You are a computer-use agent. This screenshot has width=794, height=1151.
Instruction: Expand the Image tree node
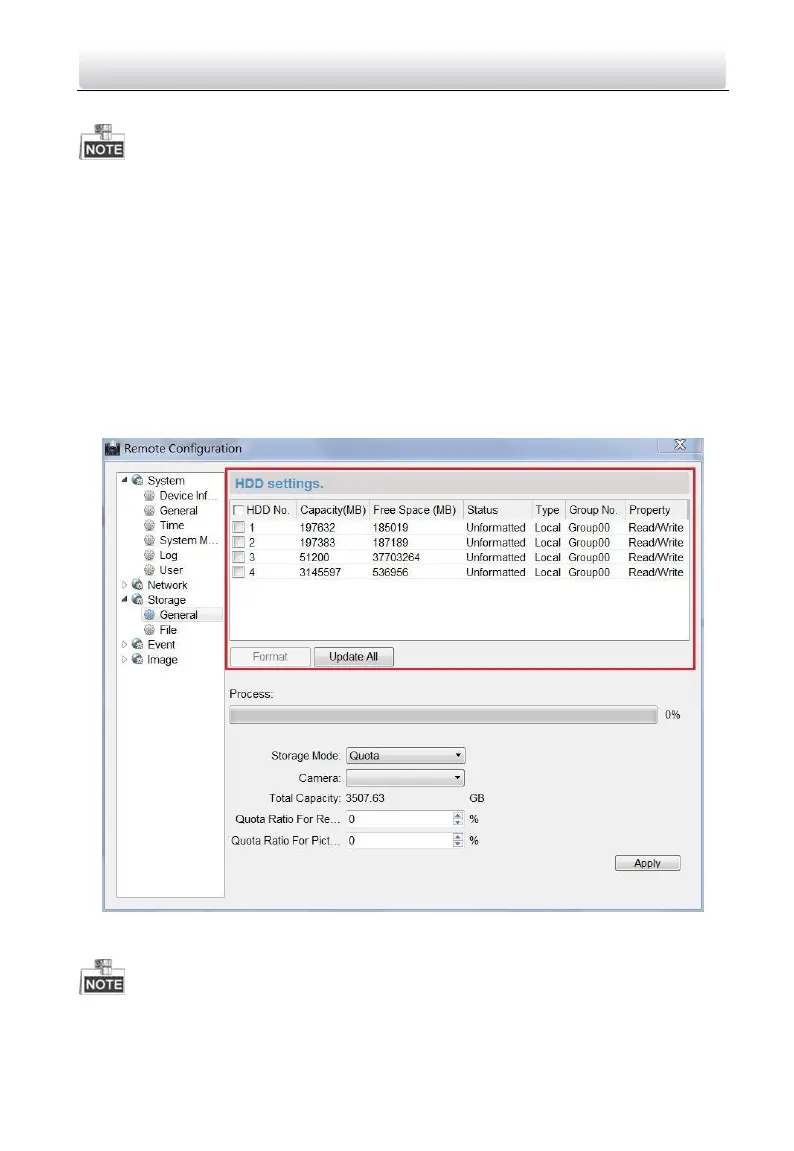[124, 659]
